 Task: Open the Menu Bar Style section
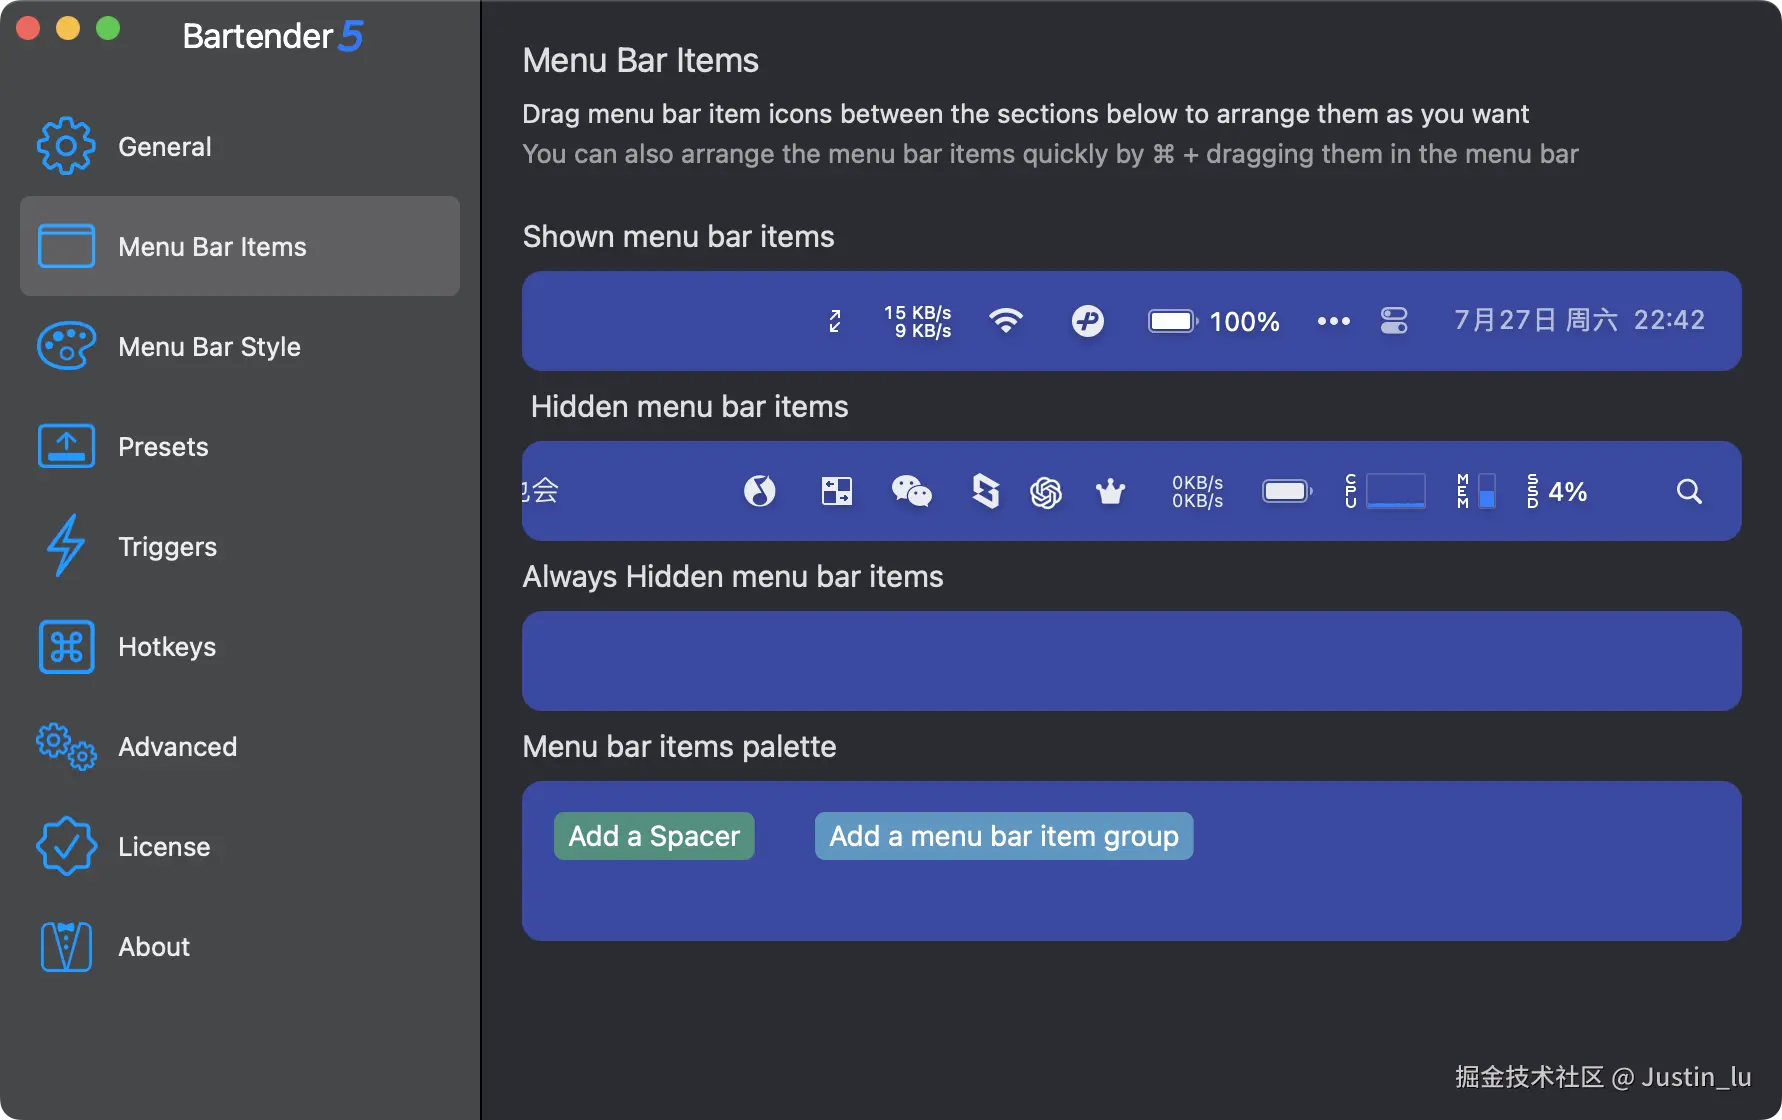[209, 347]
